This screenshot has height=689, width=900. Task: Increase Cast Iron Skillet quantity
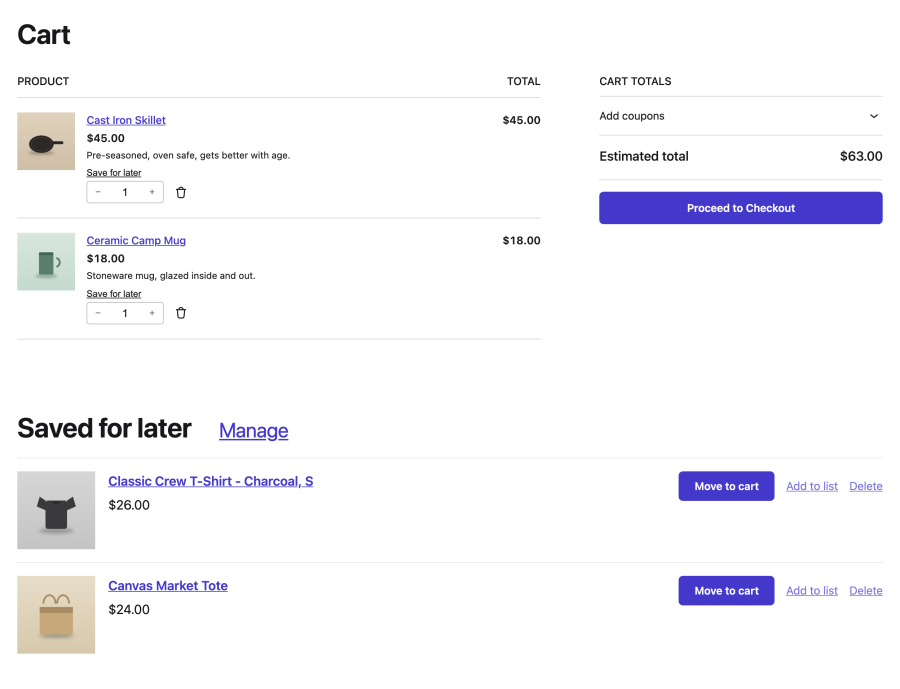click(x=152, y=192)
